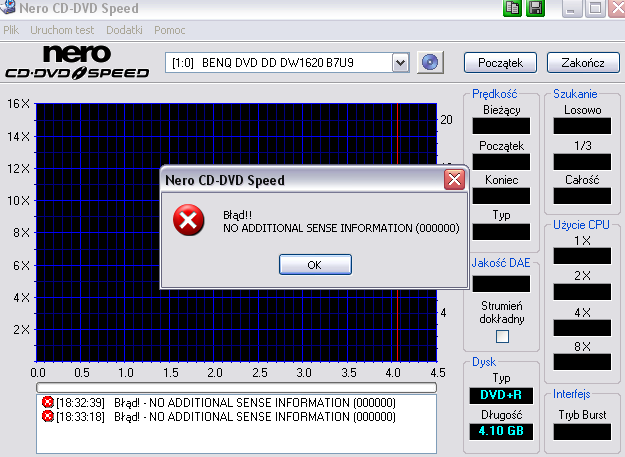The image size is (625, 457).
Task: Click the Użycie CPU group label
Action: (581, 225)
